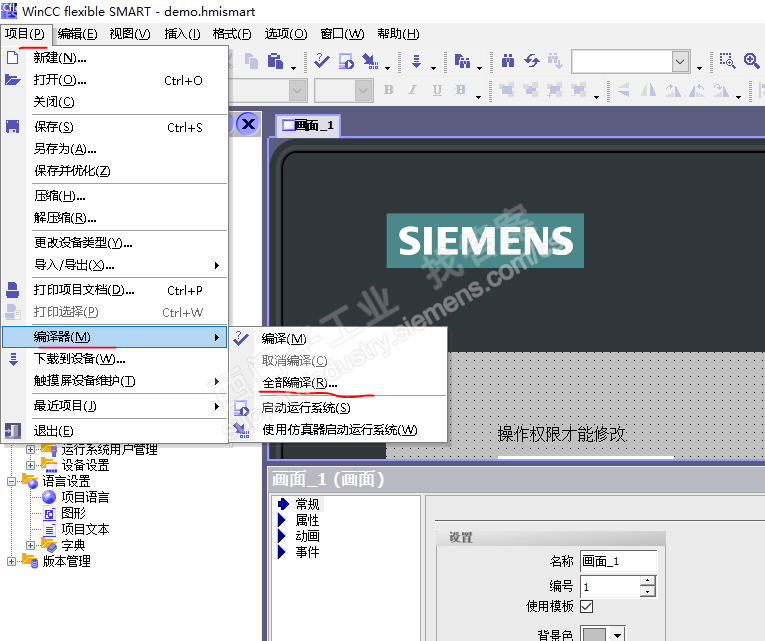Open the 插入(I) menu
This screenshot has height=641, width=765.
coord(182,34)
